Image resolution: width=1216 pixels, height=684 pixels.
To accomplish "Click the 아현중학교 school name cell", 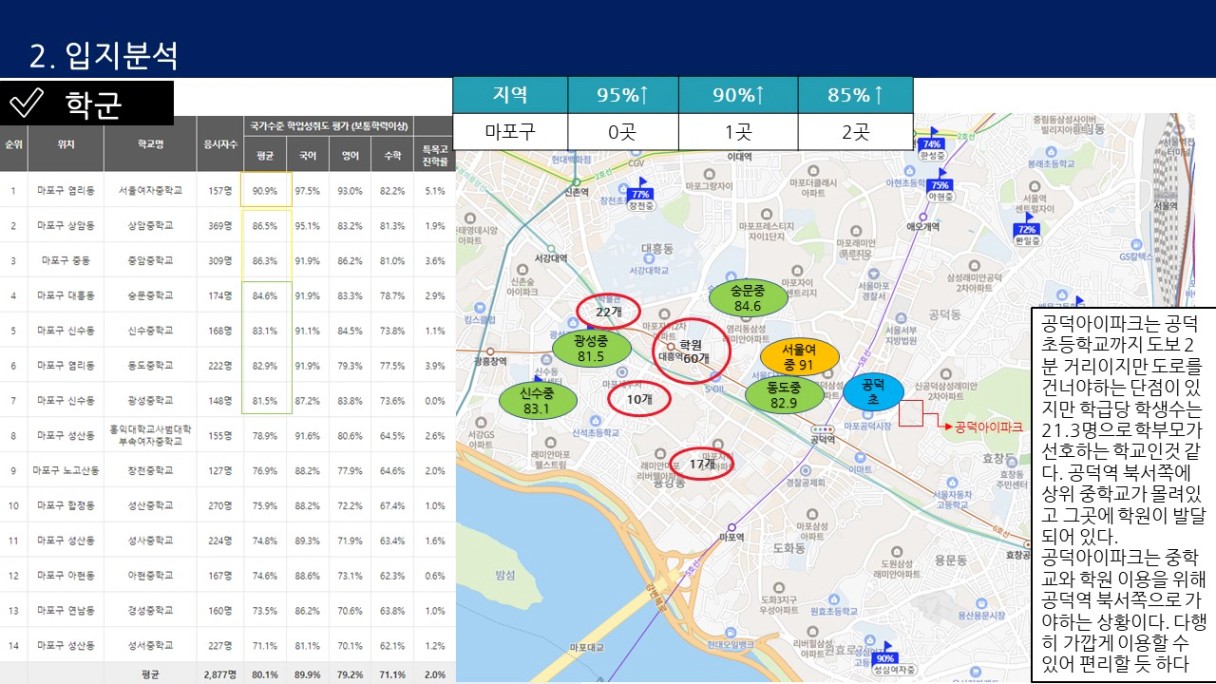I will click(x=151, y=575).
